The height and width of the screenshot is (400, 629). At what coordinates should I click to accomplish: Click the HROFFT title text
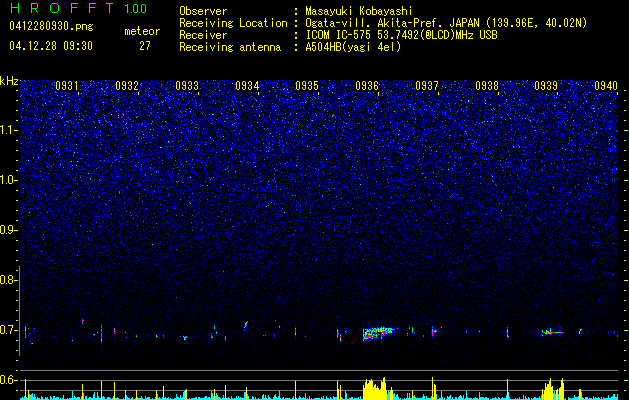(61, 8)
